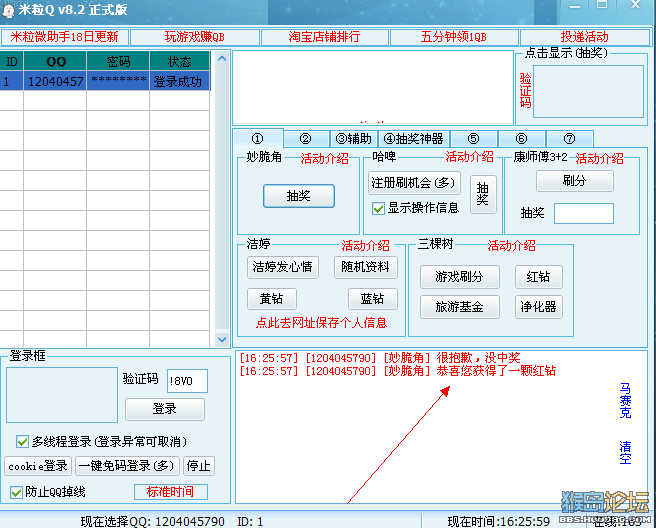The image size is (656, 528).
Task: Switch to tab ⑤
Action: click(473, 138)
